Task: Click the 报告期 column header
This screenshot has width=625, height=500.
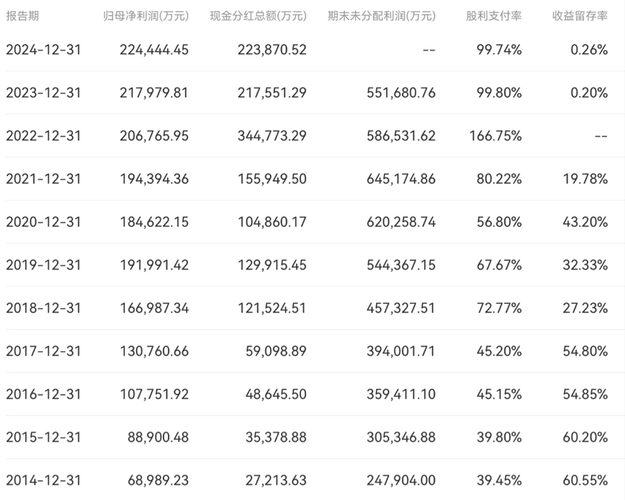Action: 22,16
